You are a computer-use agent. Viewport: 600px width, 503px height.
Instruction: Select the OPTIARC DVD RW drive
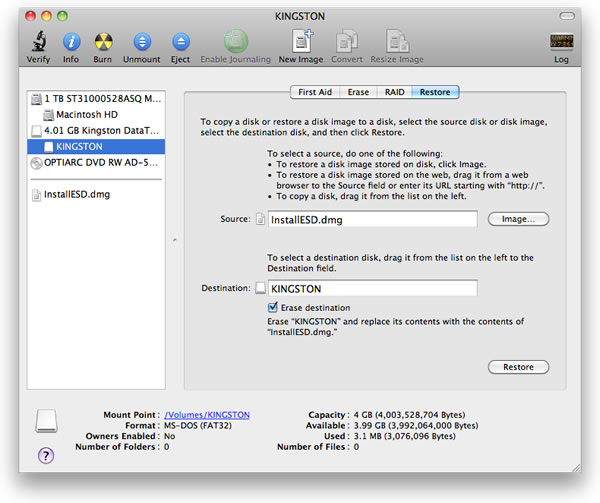point(97,162)
